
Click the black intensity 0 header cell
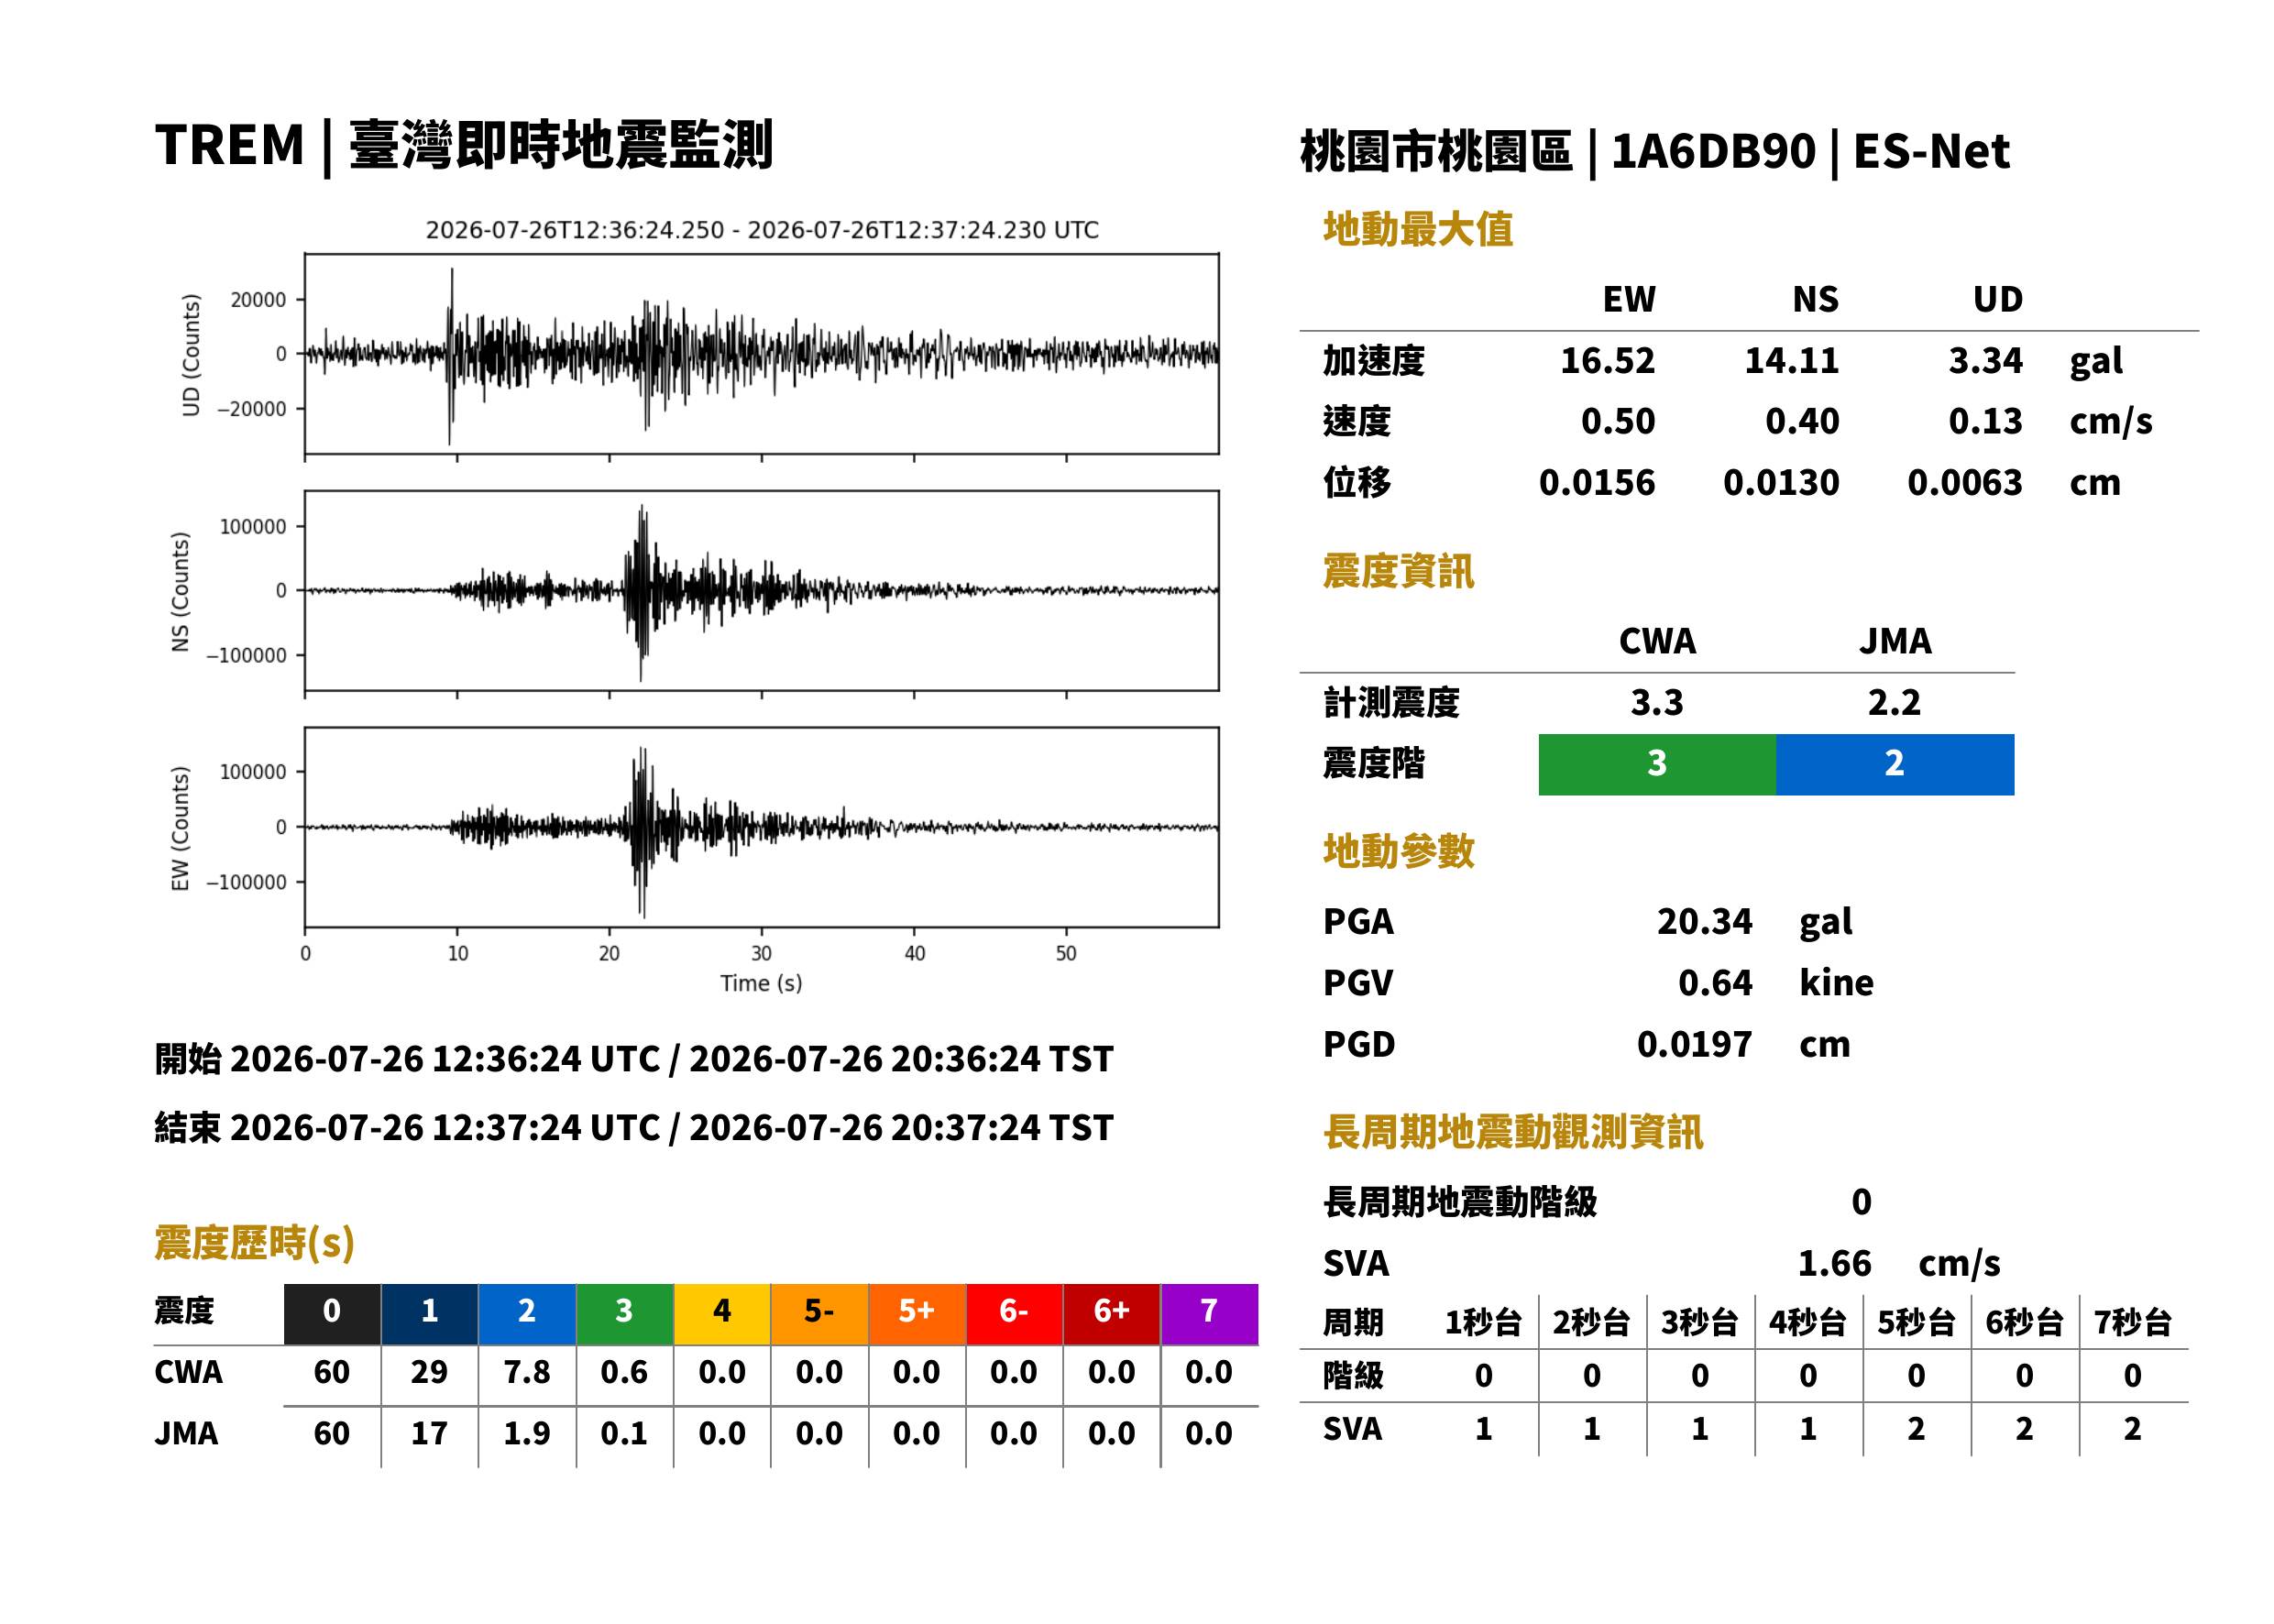click(x=332, y=1314)
